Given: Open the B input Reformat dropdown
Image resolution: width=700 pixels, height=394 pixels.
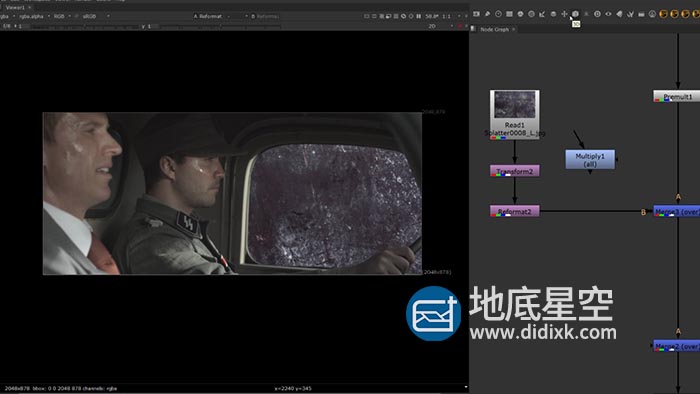Looking at the screenshot, I should pyautogui.click(x=265, y=16).
